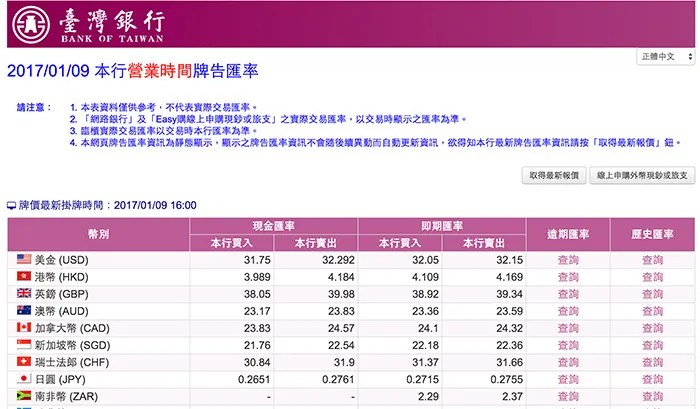Image resolution: width=700 pixels, height=409 pixels.
Task: Click ZAR spot buying rate 2.29
Action: tap(428, 396)
